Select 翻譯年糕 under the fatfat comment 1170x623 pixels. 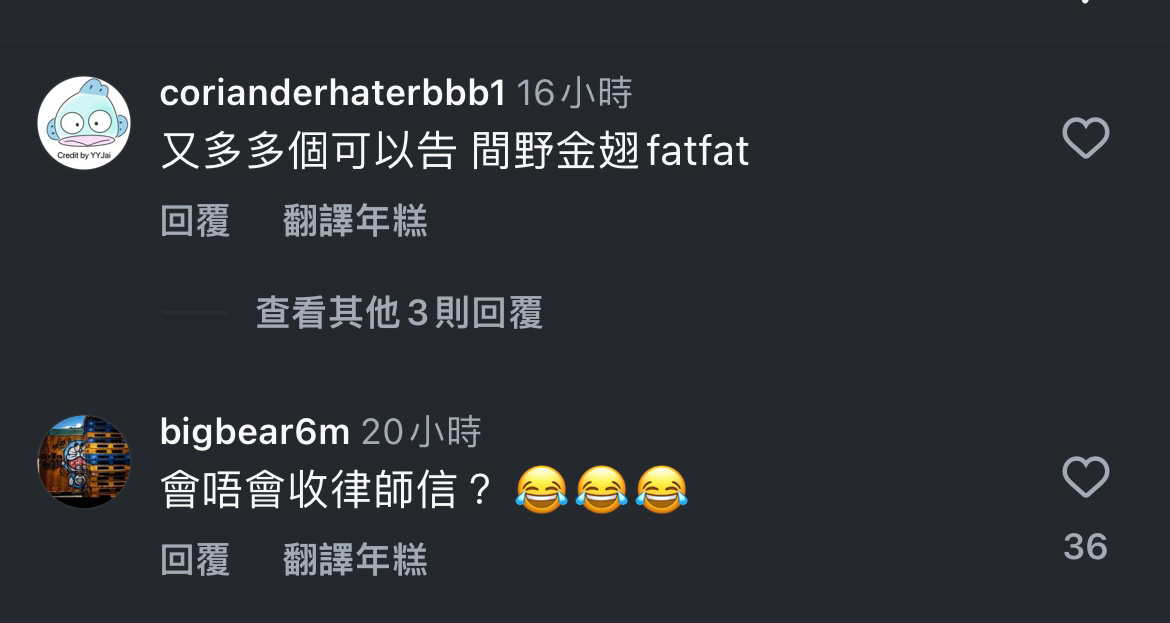(x=355, y=221)
